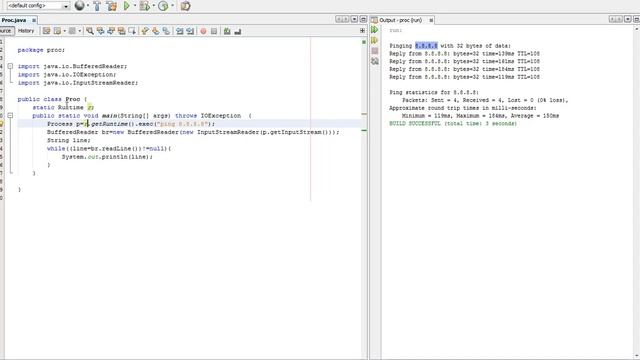Click the green status square in error stripe
This screenshot has width=640, height=360.
click(x=364, y=42)
